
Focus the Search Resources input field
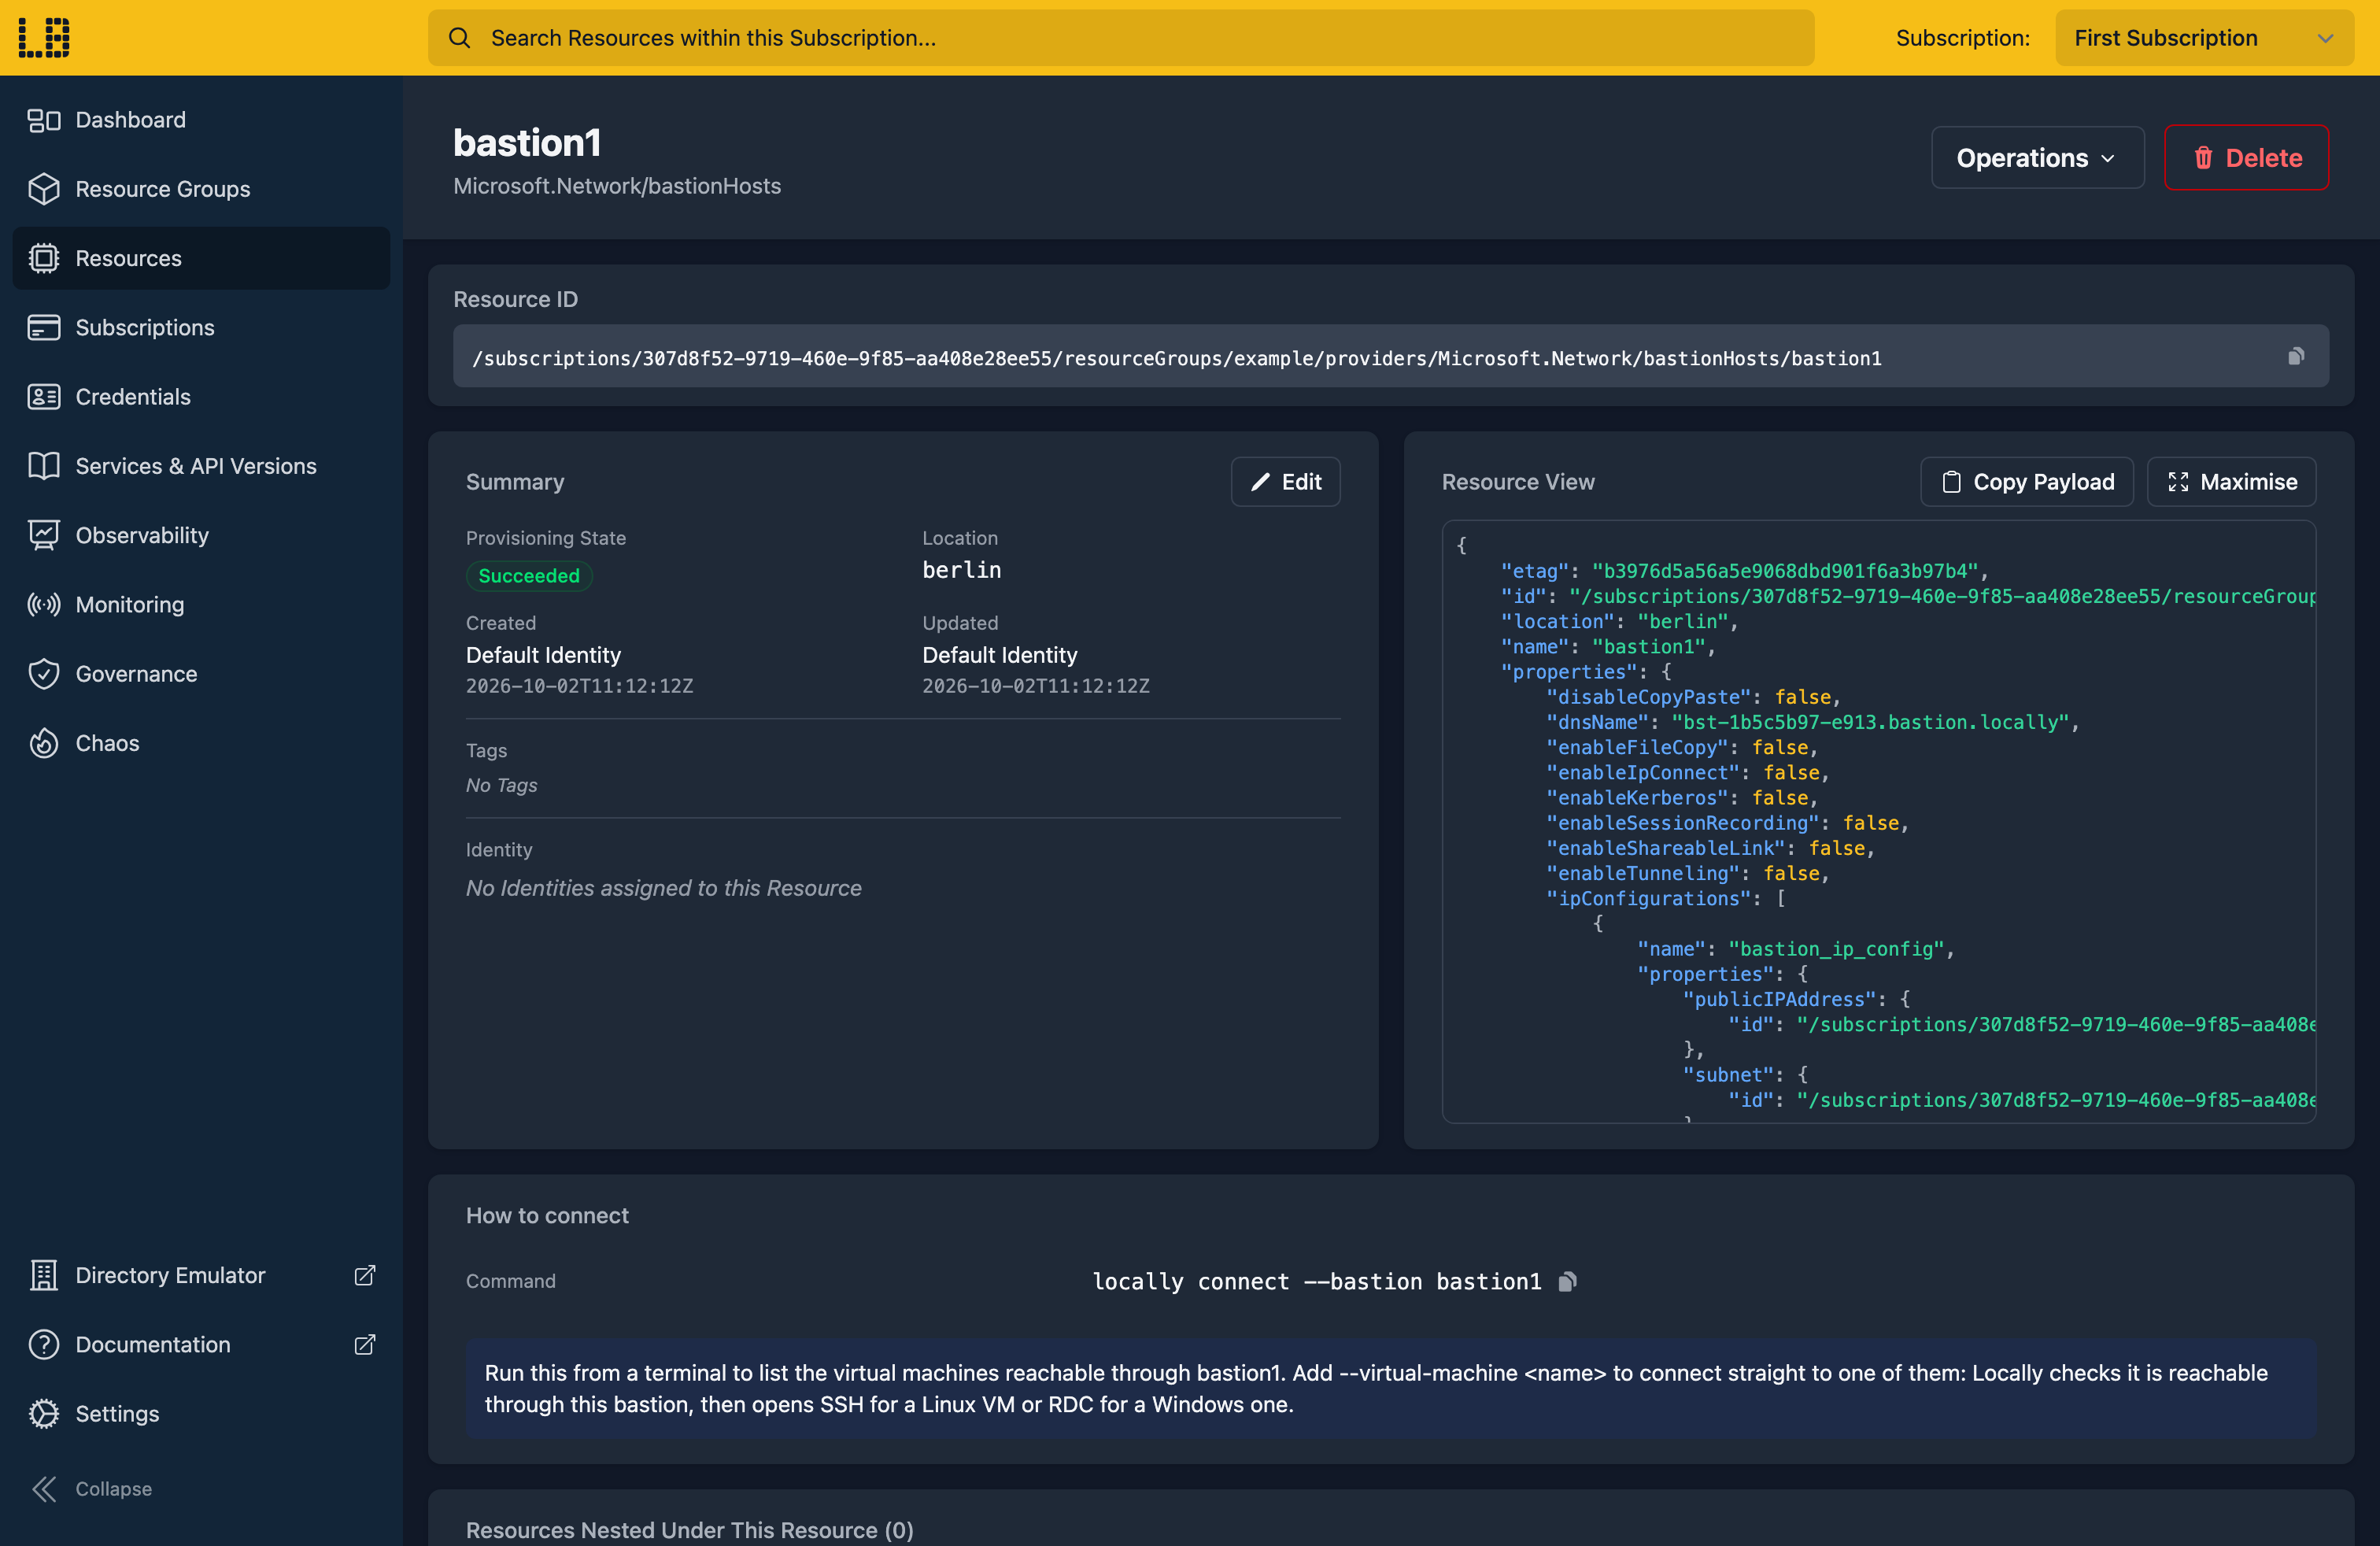(x=1121, y=38)
